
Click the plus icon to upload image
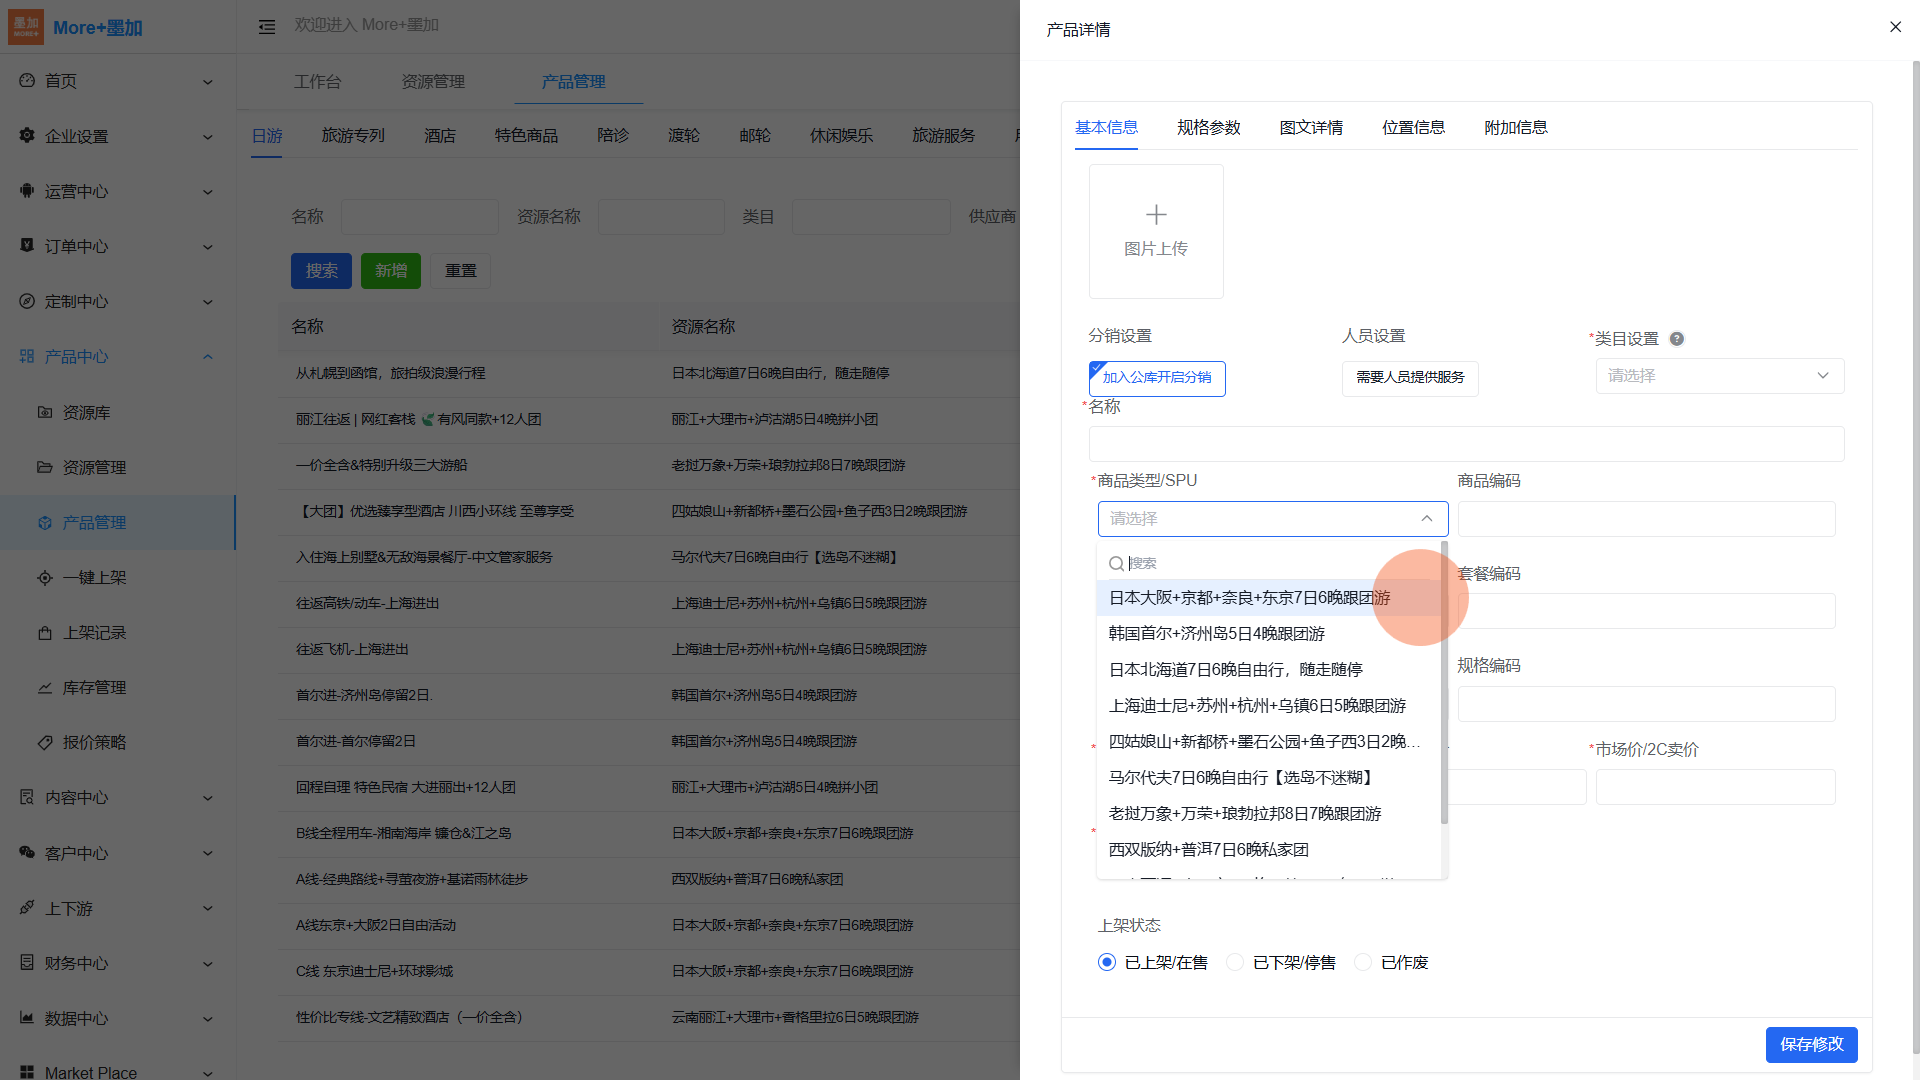1156,215
